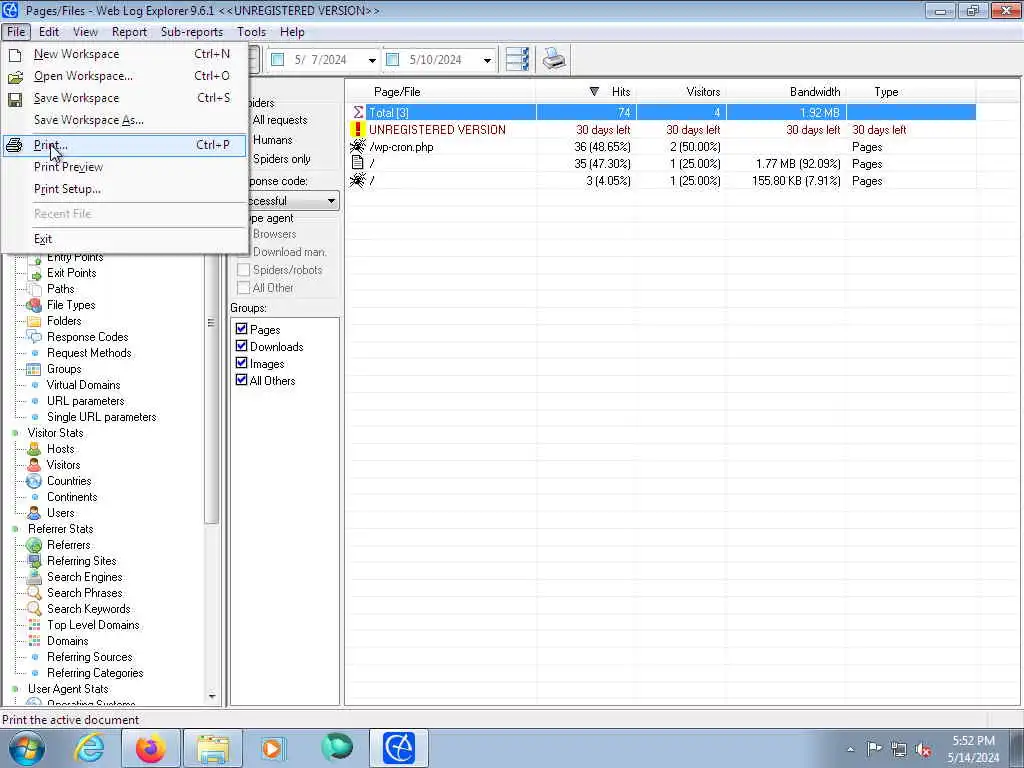Select the Humans radio option

pos(272,140)
